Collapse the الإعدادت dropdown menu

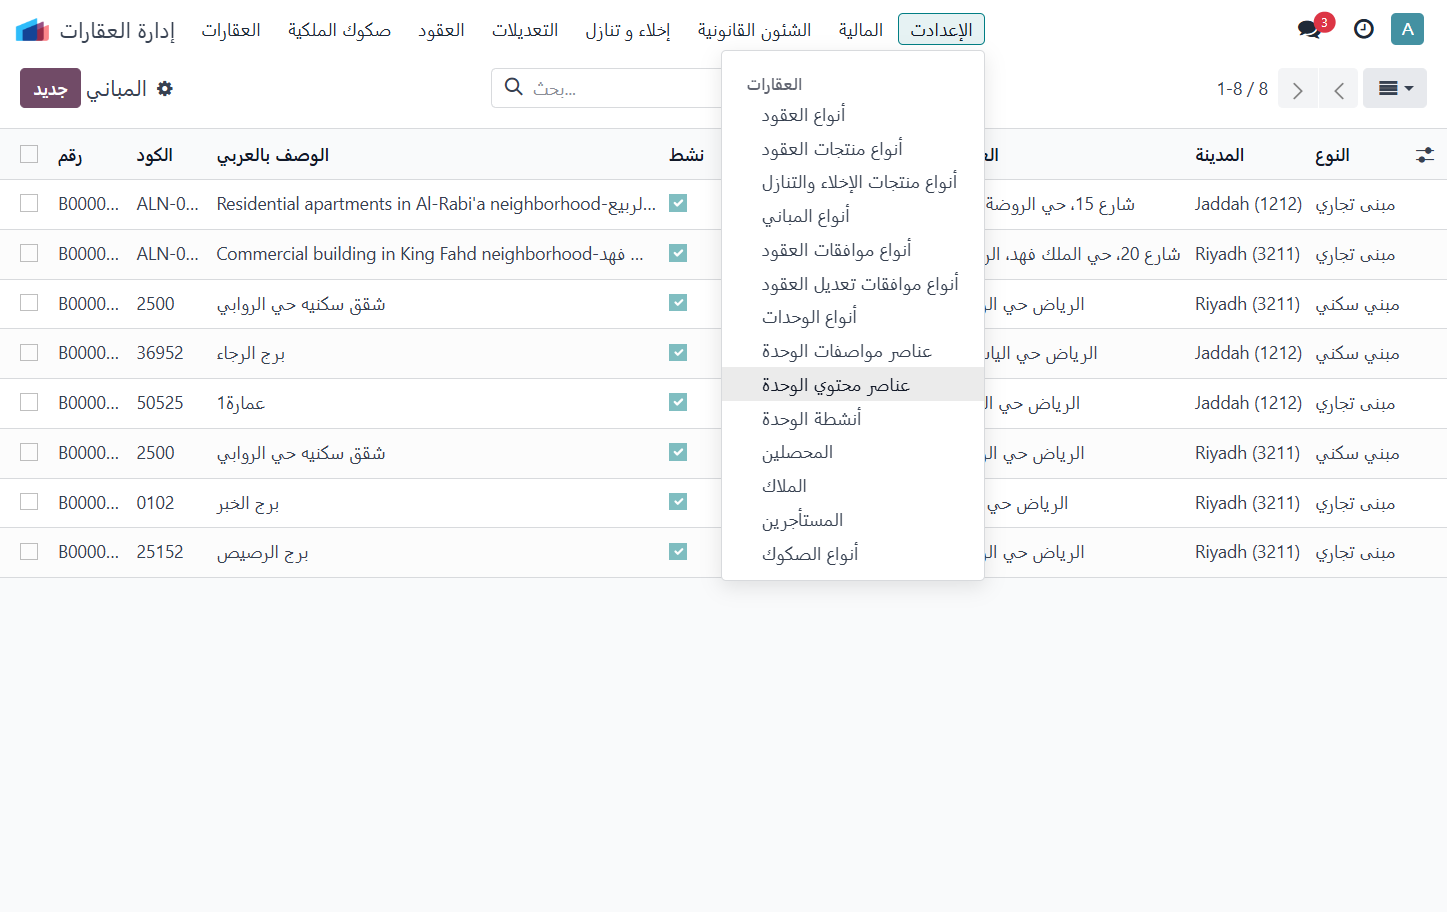coord(941,30)
